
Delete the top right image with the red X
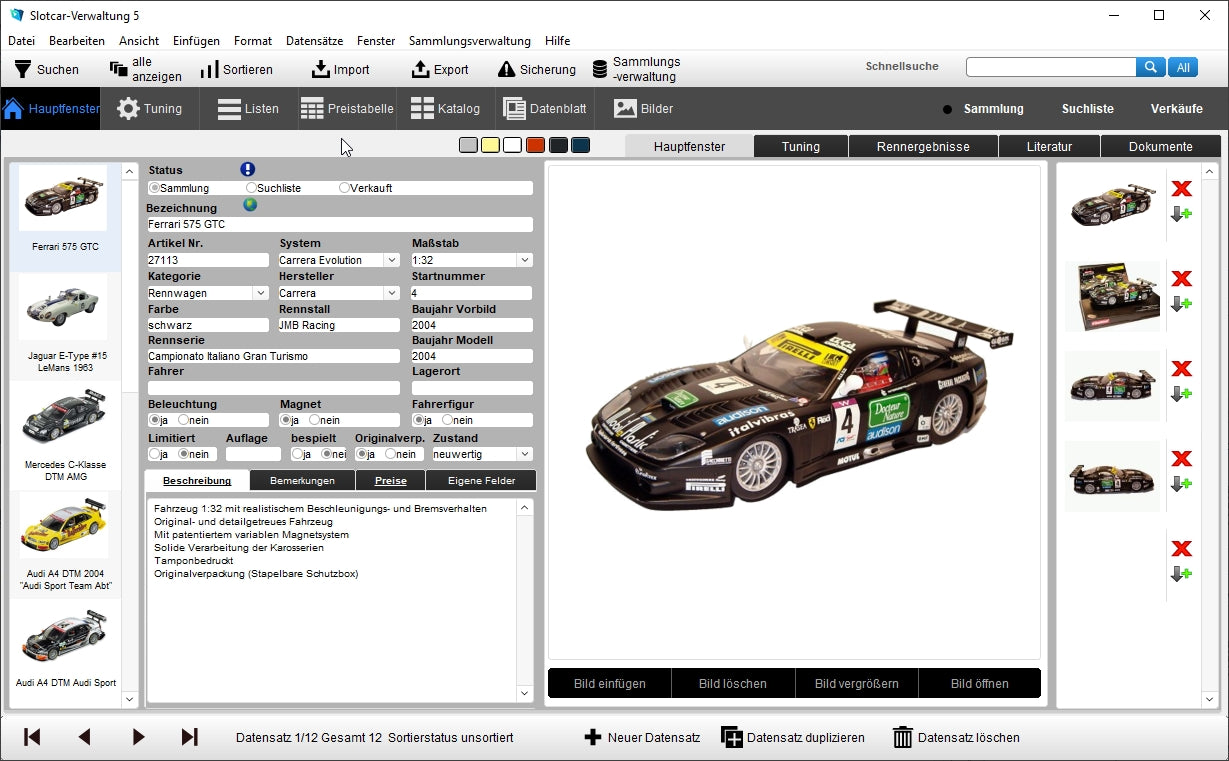click(x=1183, y=188)
